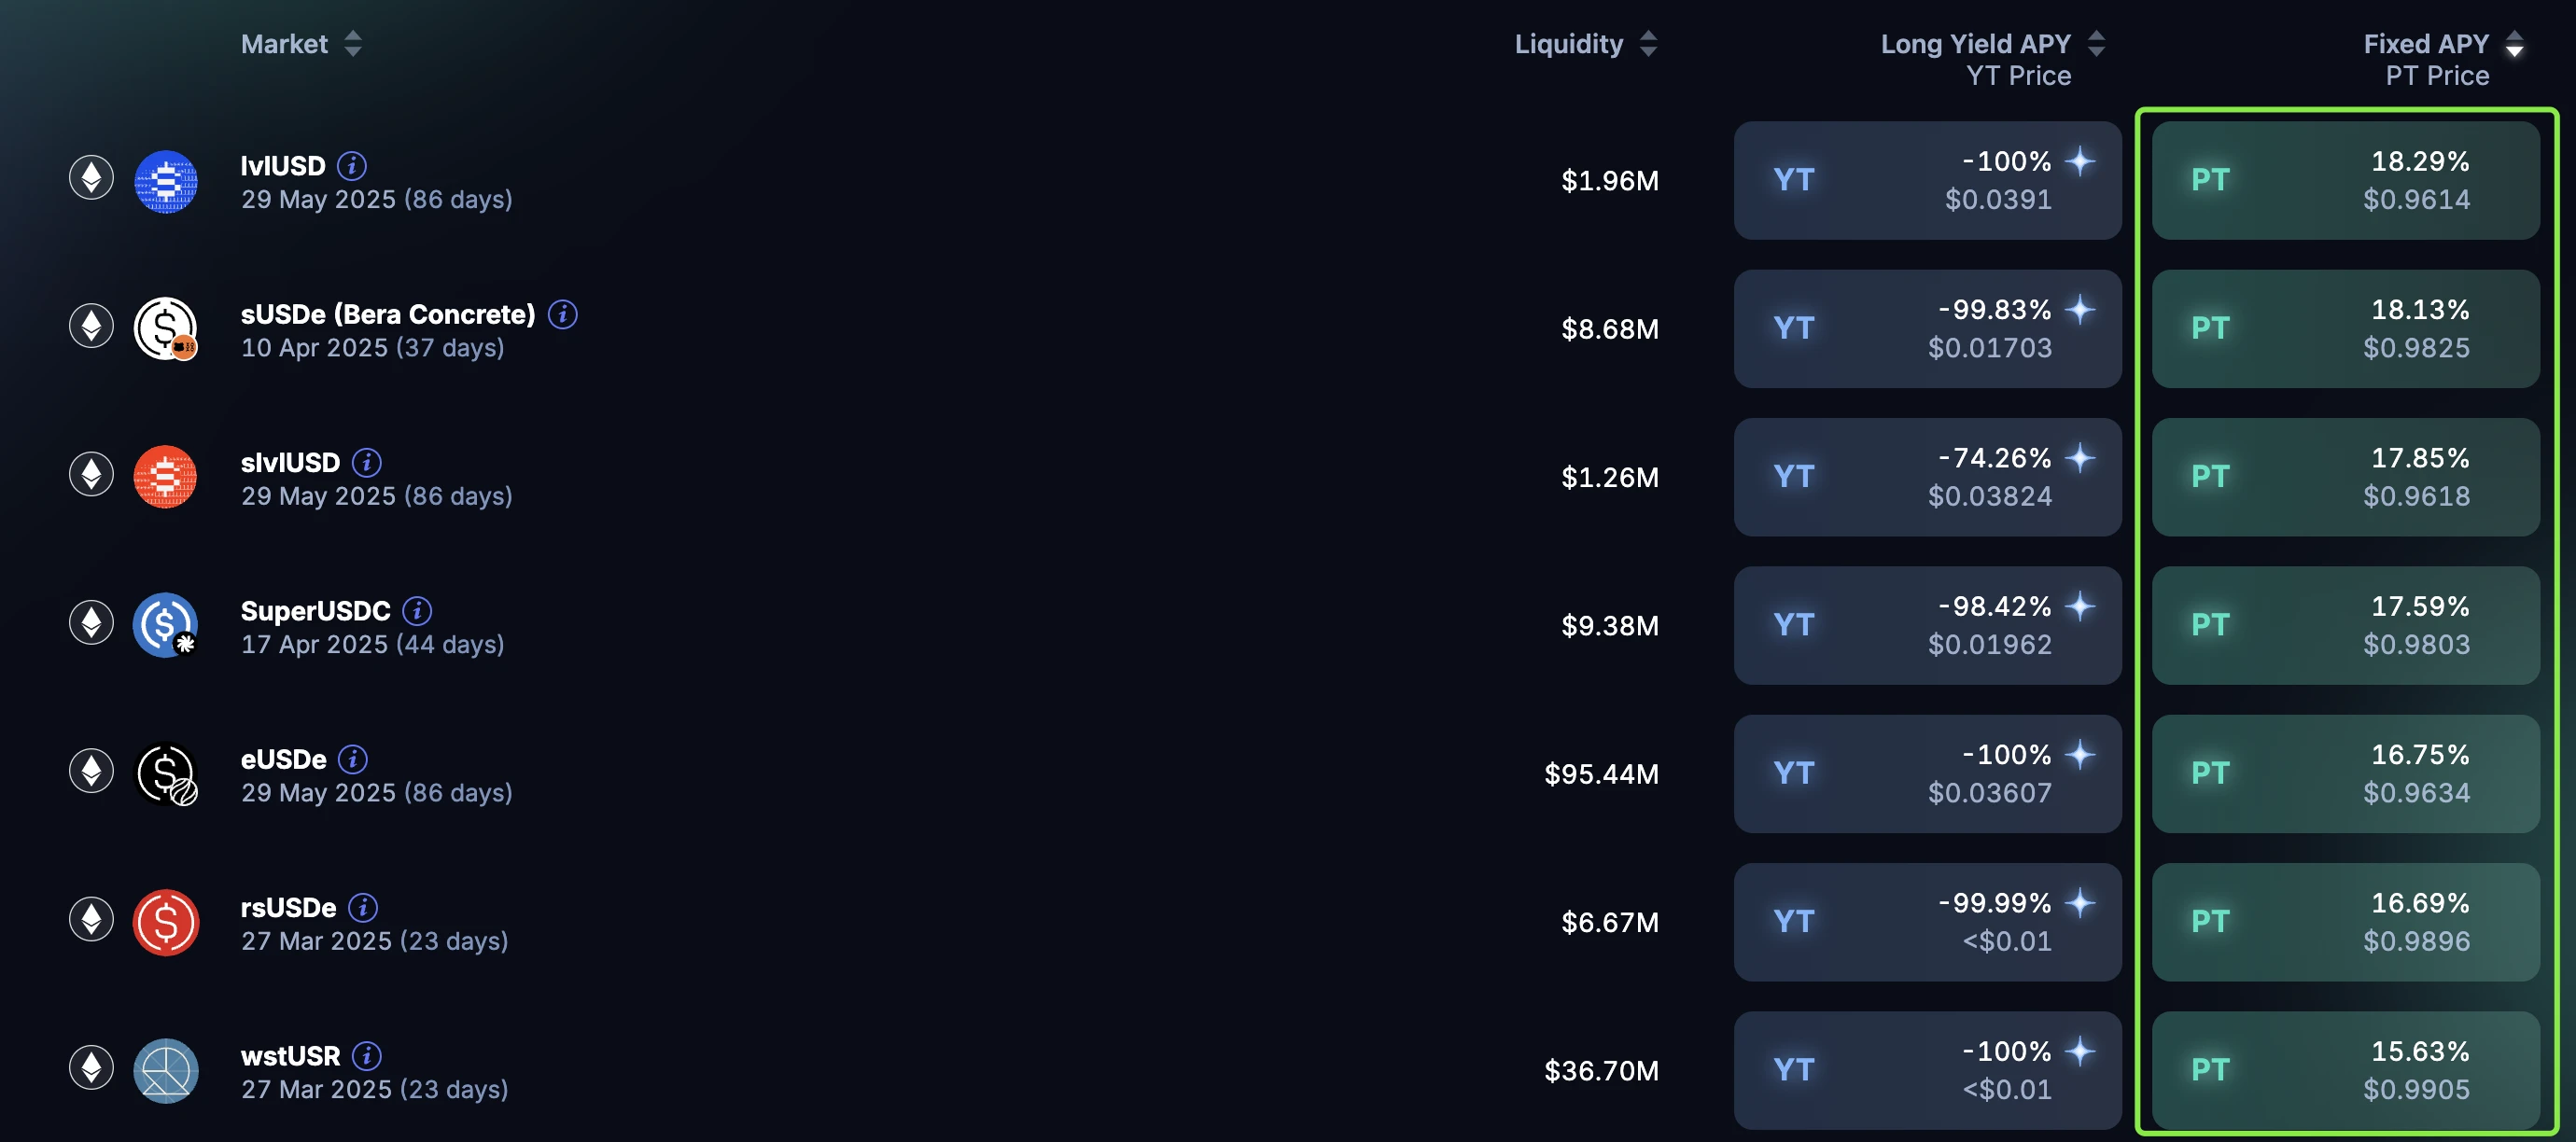Click the red rsUSDe token logo
2576x1142 pixels.
[166, 922]
